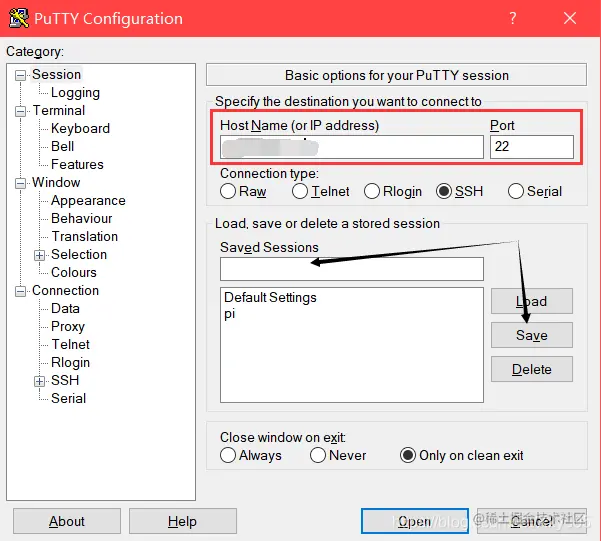The height and width of the screenshot is (541, 601).
Task: Open the Appearance settings category
Action: coord(88,200)
